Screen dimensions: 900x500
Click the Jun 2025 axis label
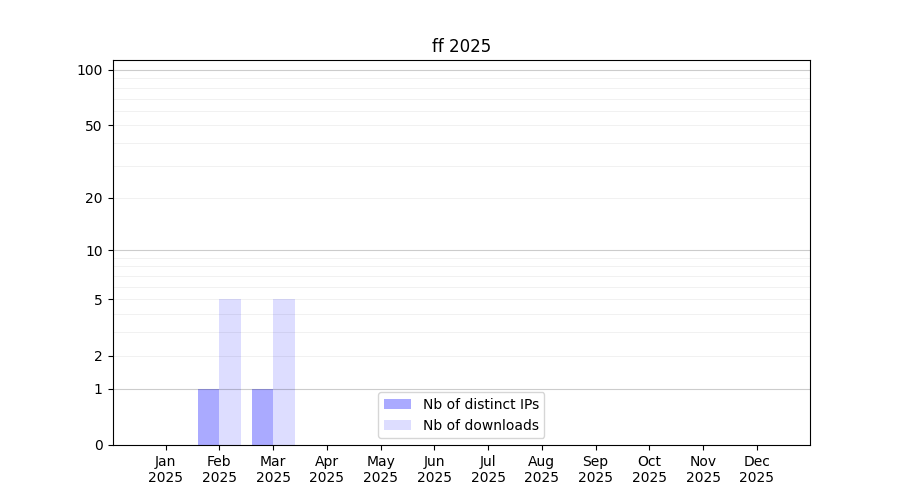coord(434,469)
